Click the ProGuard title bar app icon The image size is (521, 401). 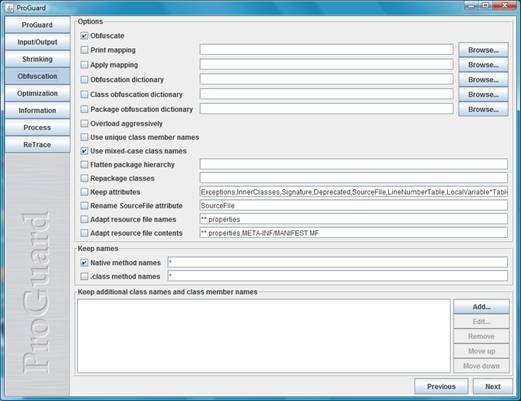pos(9,8)
